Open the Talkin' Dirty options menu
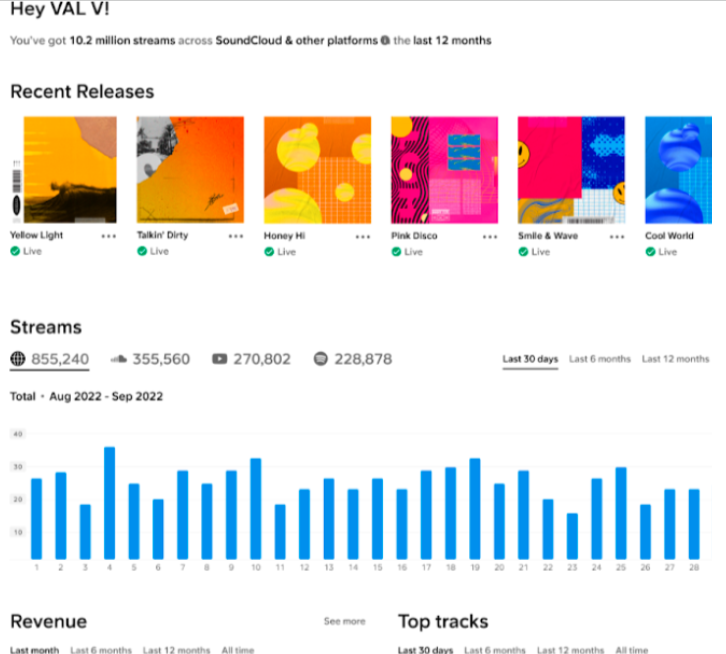726x654 pixels. tap(236, 236)
